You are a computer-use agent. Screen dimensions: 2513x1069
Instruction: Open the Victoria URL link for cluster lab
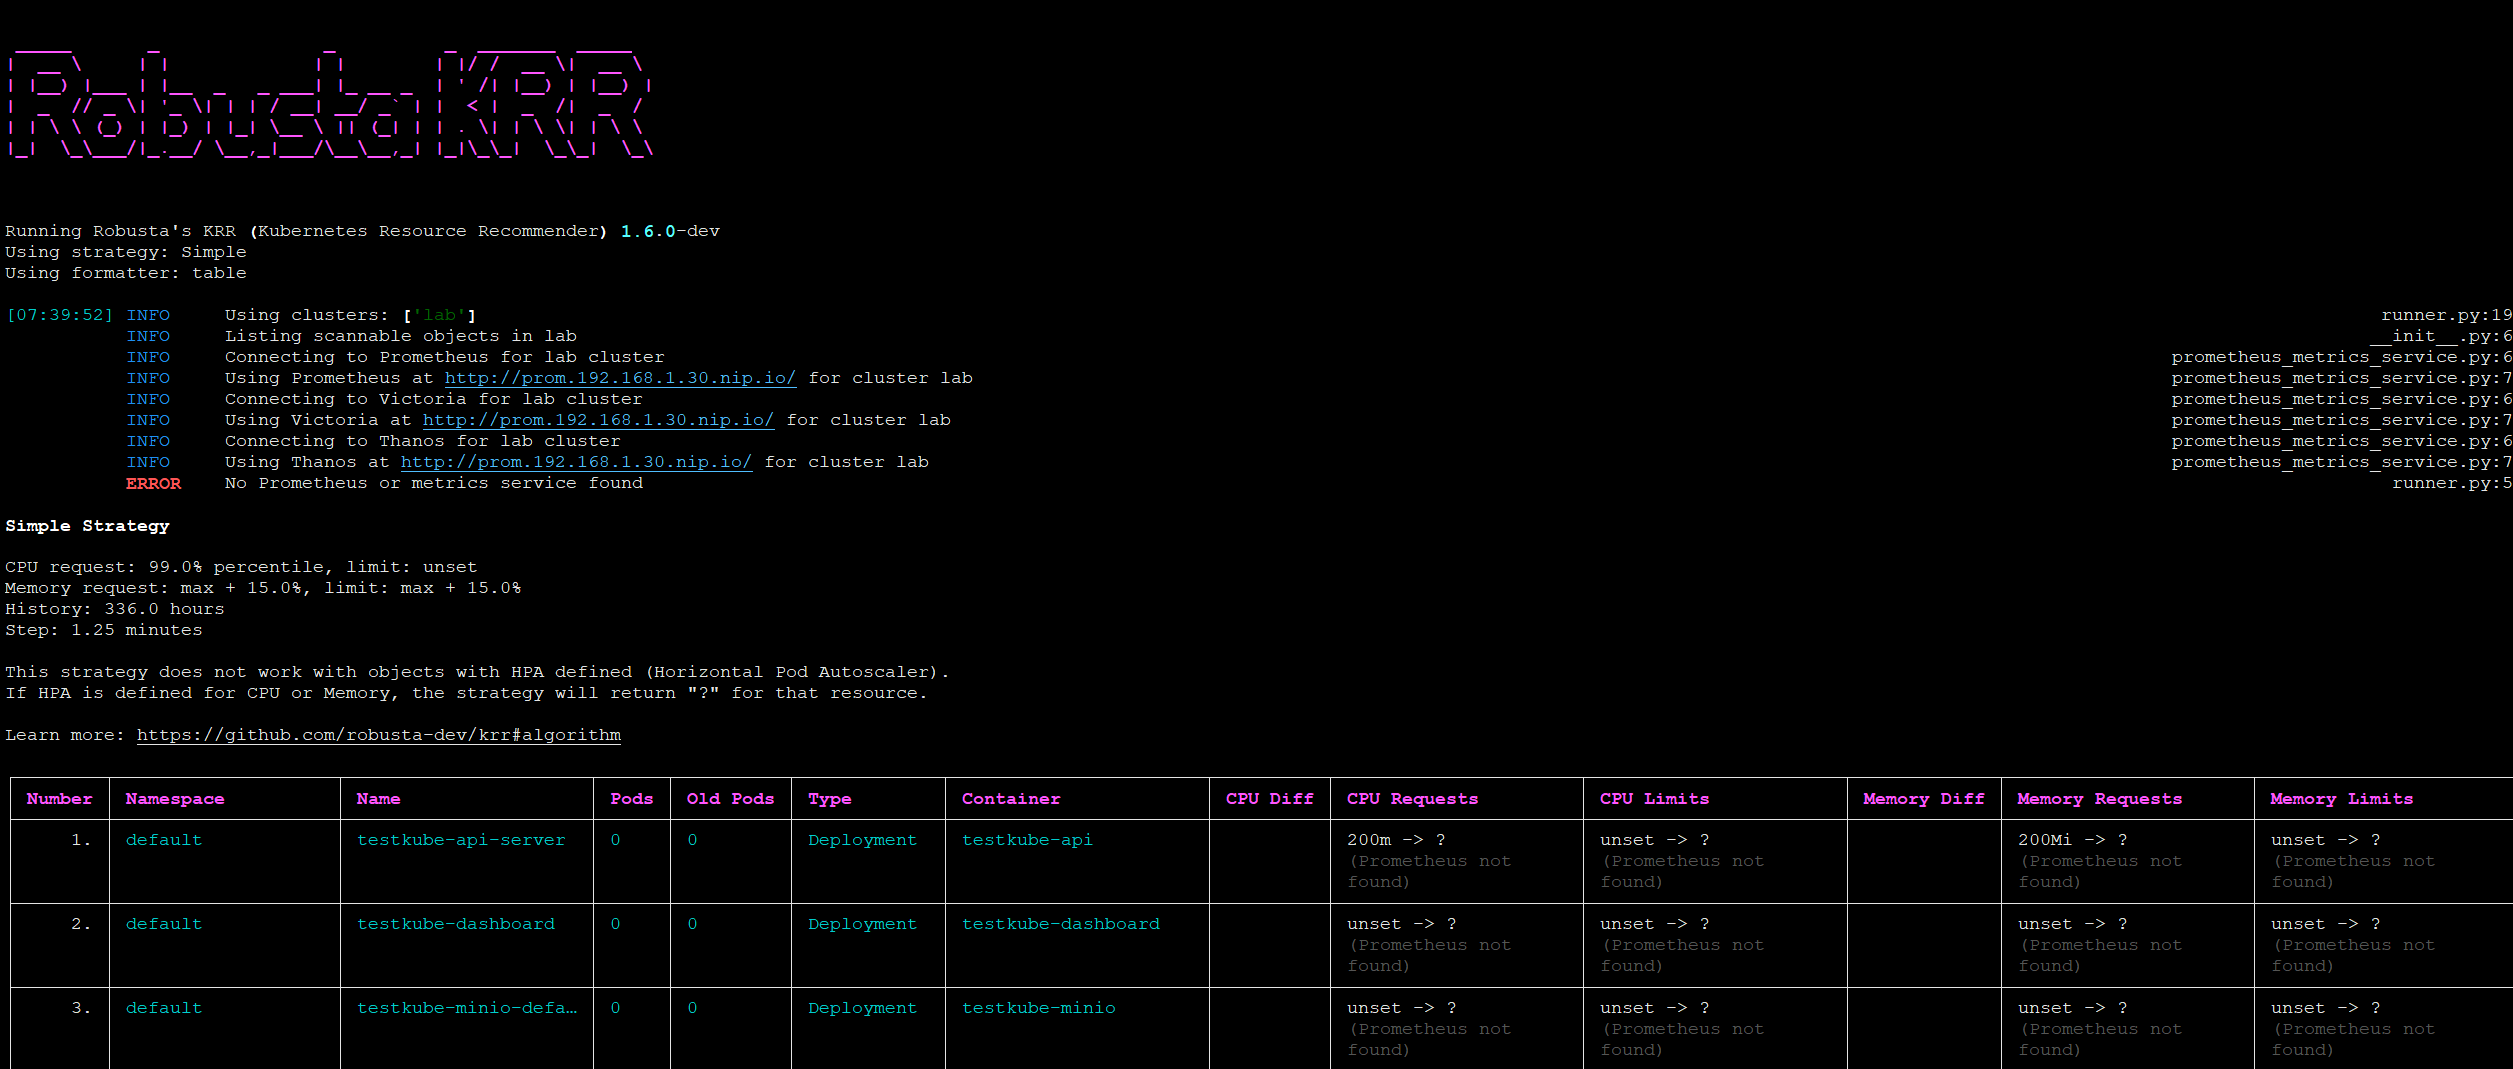pyautogui.click(x=598, y=420)
